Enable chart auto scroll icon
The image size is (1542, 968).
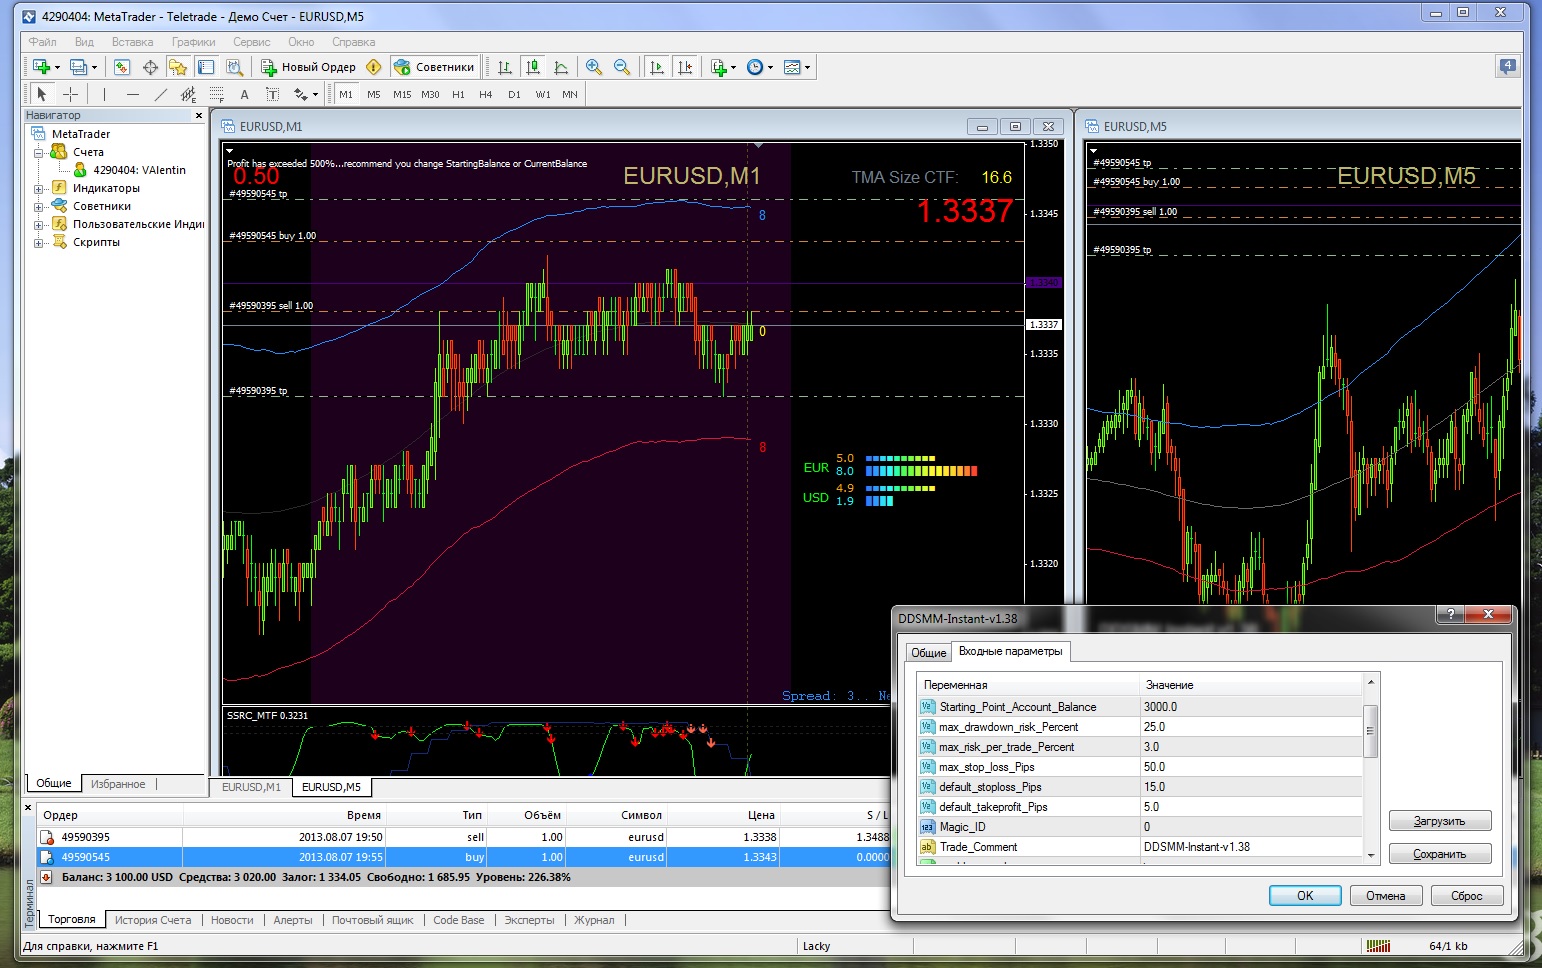tap(656, 67)
